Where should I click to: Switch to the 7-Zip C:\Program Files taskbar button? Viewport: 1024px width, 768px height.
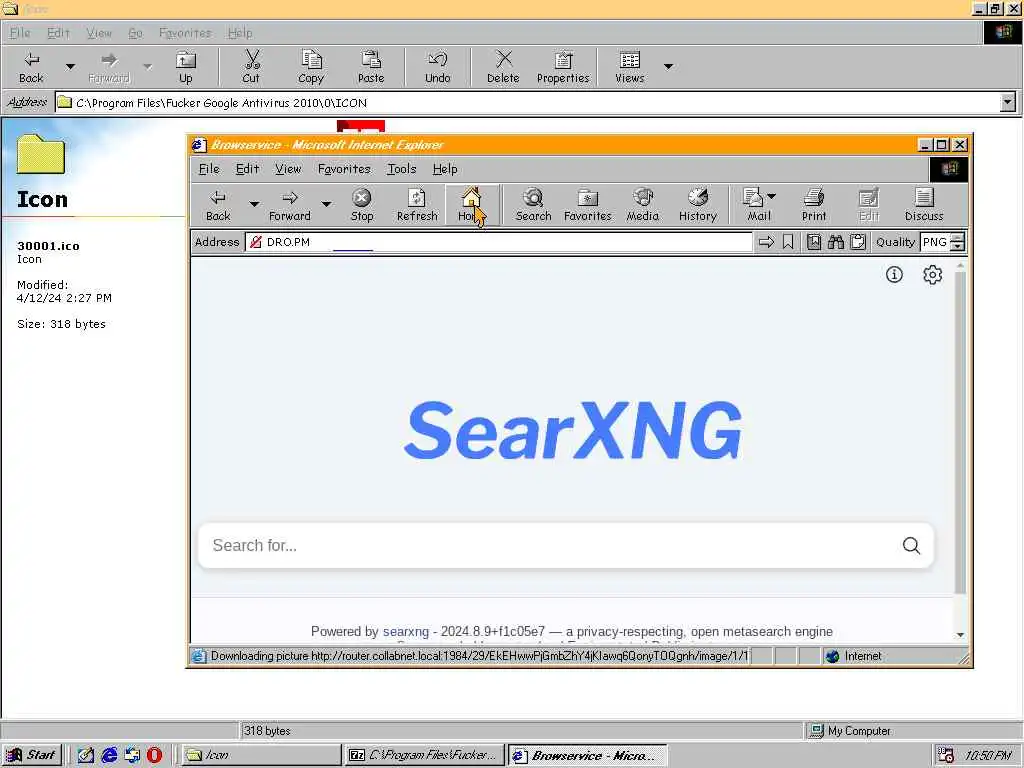pyautogui.click(x=424, y=755)
